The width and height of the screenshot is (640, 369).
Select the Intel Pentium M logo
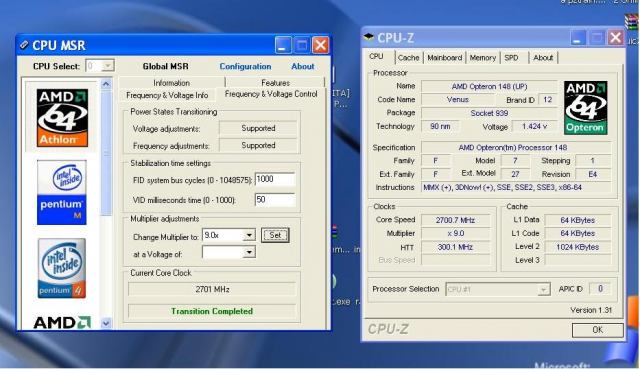pyautogui.click(x=62, y=192)
